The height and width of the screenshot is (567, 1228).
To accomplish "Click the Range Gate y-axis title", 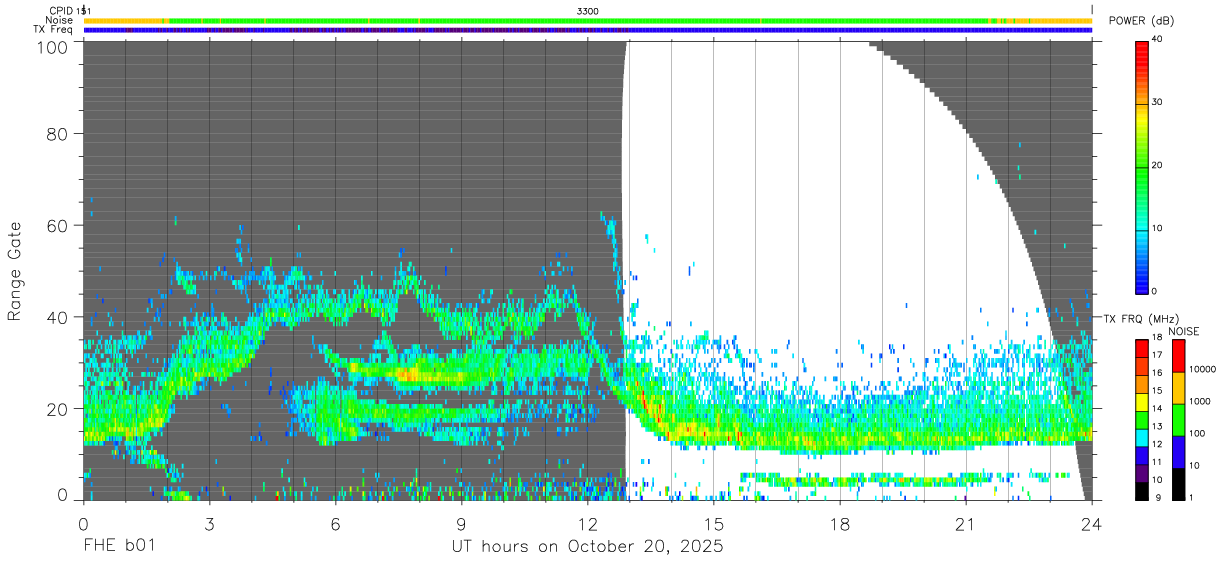I will pos(16,271).
